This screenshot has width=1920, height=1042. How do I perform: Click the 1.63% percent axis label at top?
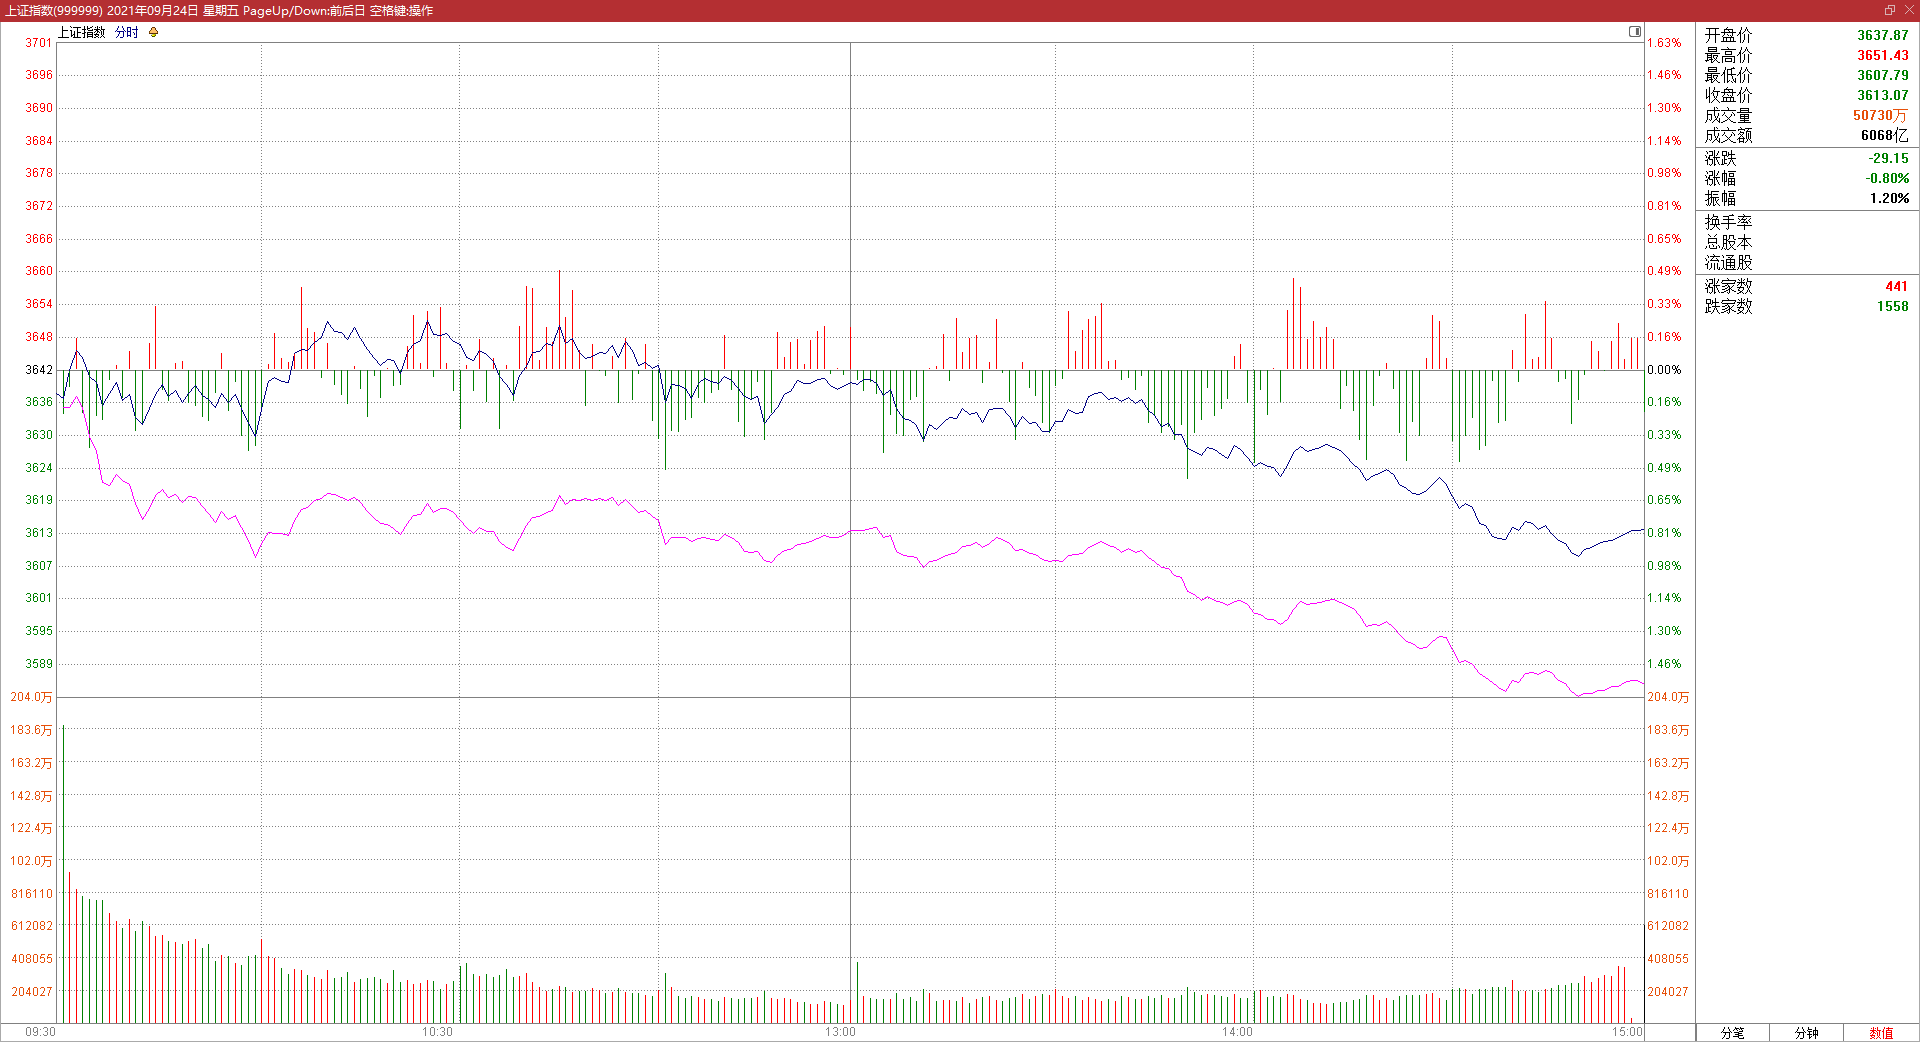(1664, 43)
